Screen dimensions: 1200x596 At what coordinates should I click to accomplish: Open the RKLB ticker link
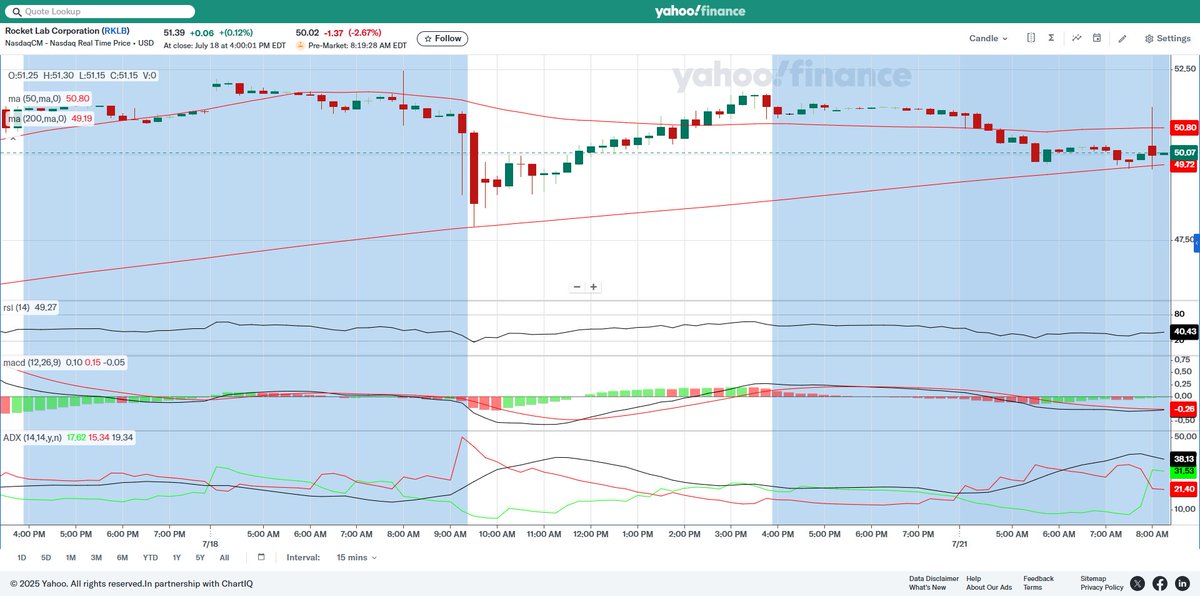click(116, 30)
